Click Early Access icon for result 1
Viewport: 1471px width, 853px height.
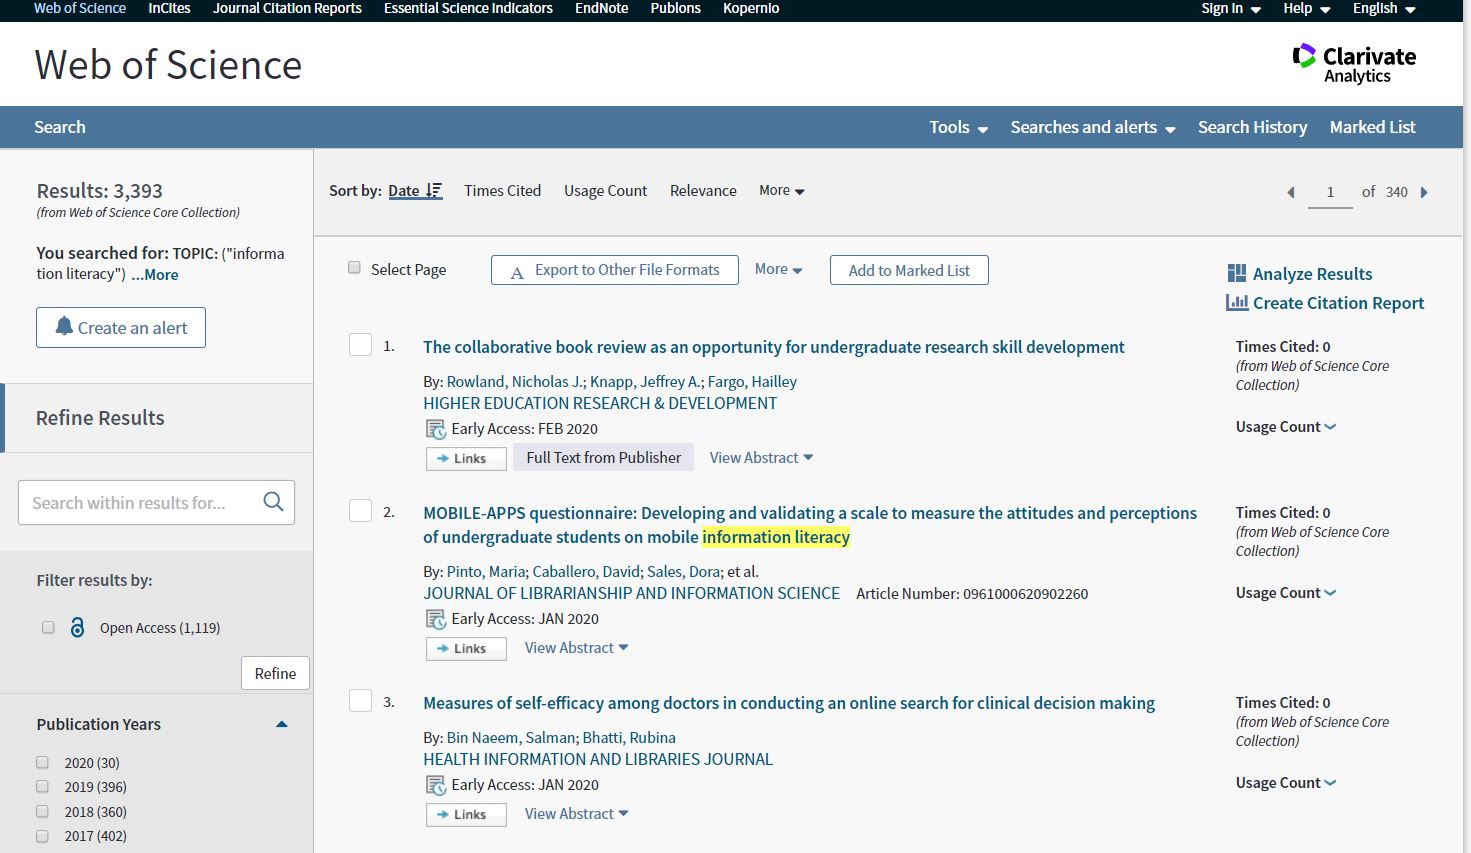click(436, 429)
